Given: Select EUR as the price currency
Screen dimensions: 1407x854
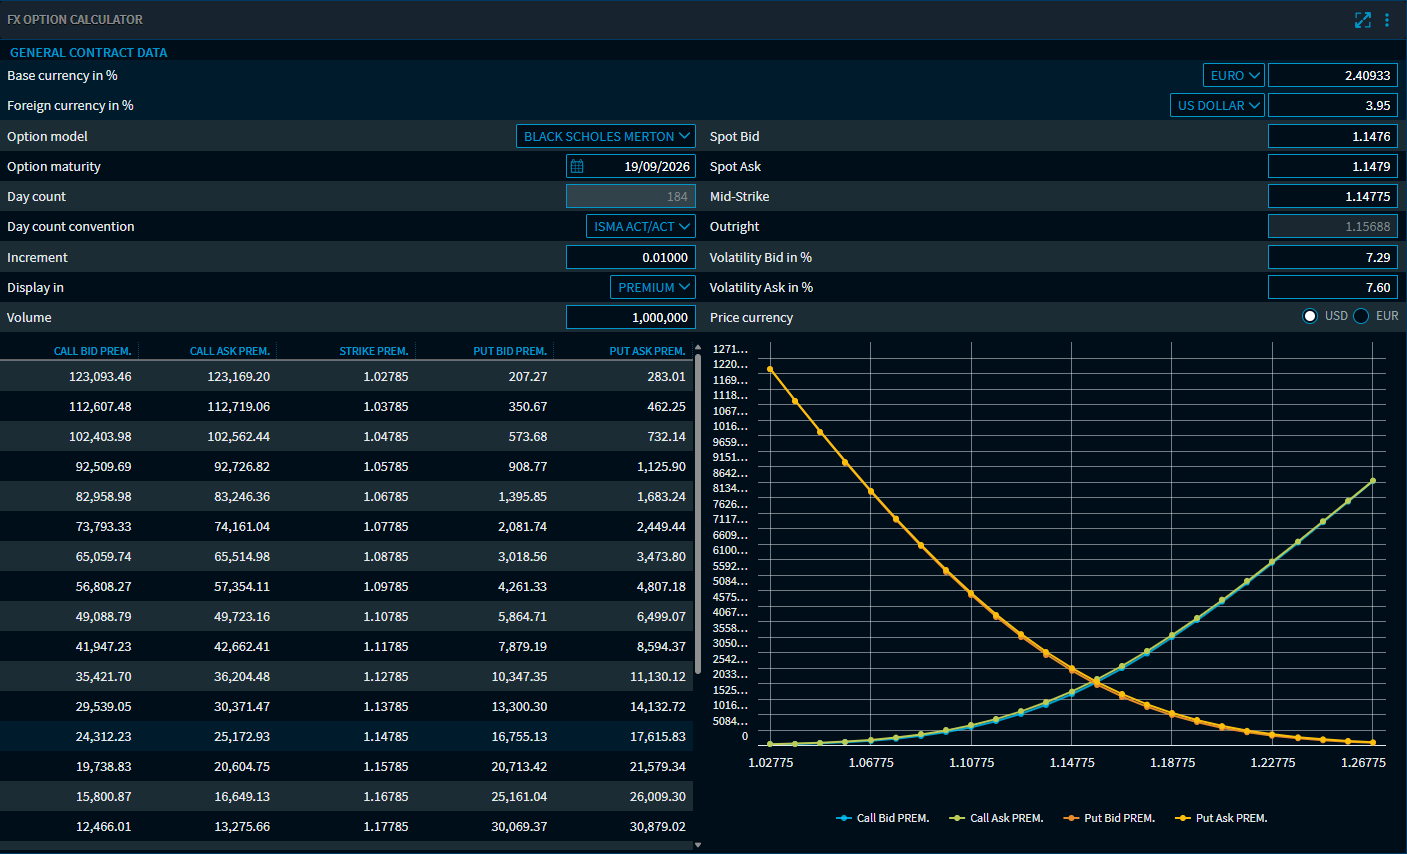Looking at the screenshot, I should tap(1360, 316).
